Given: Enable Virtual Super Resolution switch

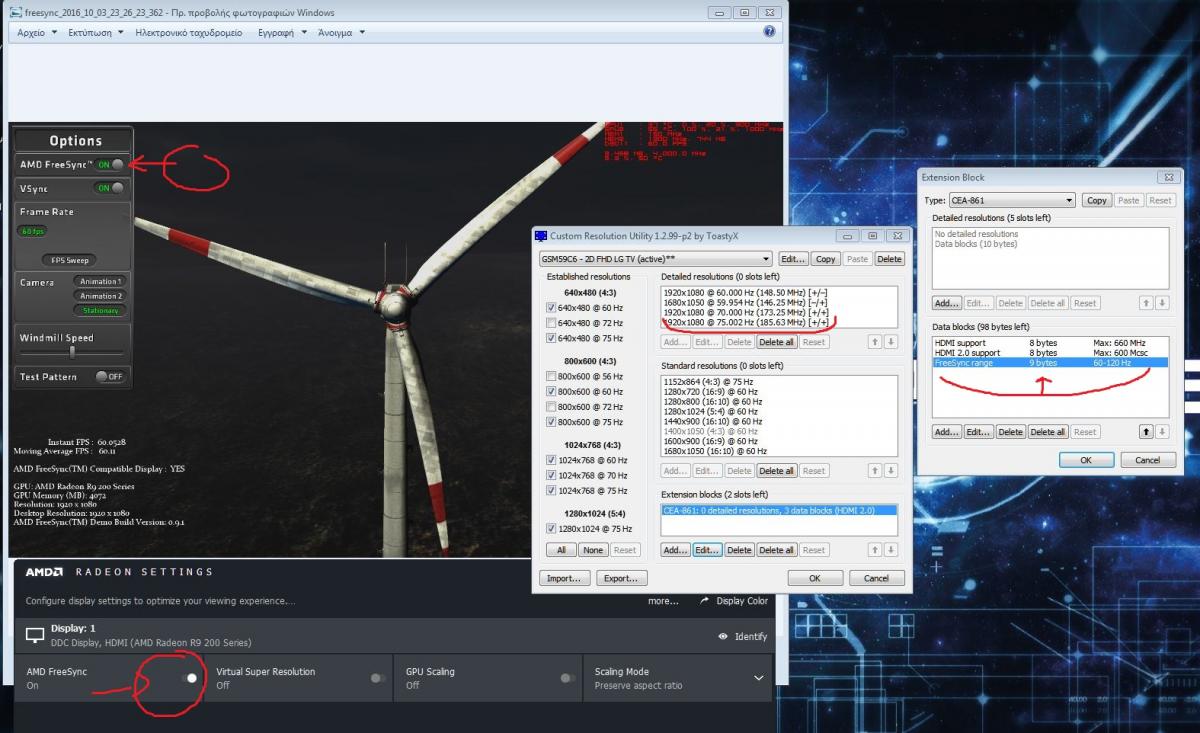Looking at the screenshot, I should 378,678.
